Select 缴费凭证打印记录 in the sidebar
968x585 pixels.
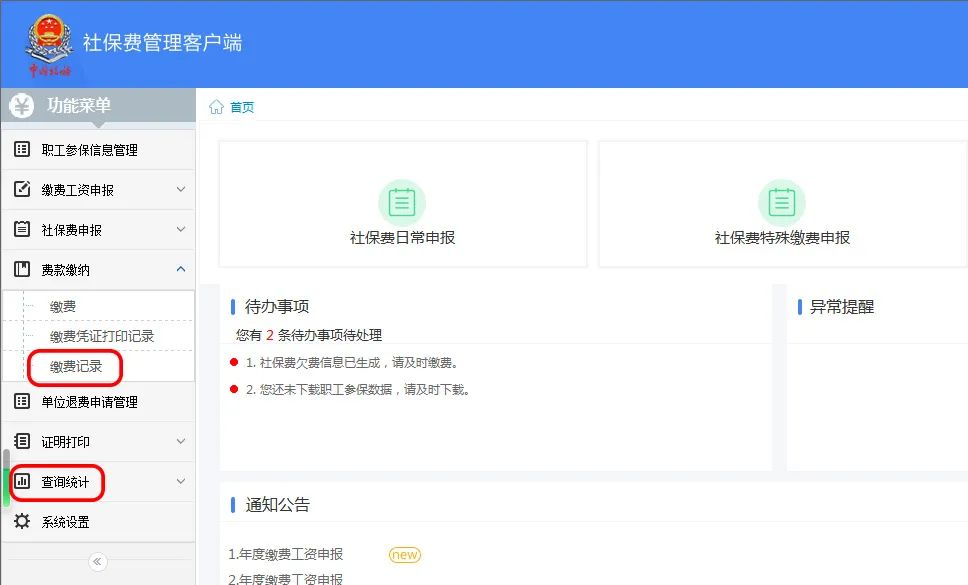click(x=102, y=337)
